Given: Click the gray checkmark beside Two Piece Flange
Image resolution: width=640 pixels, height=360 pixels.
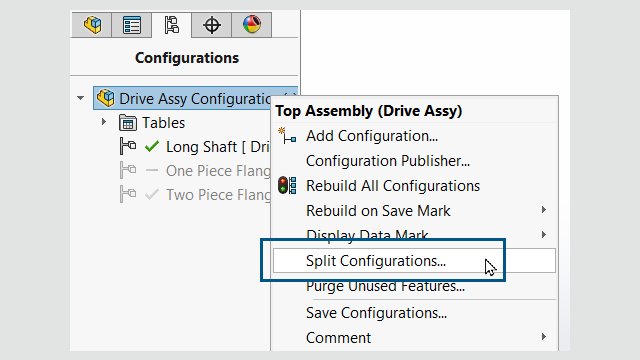Looking at the screenshot, I should 152,195.
